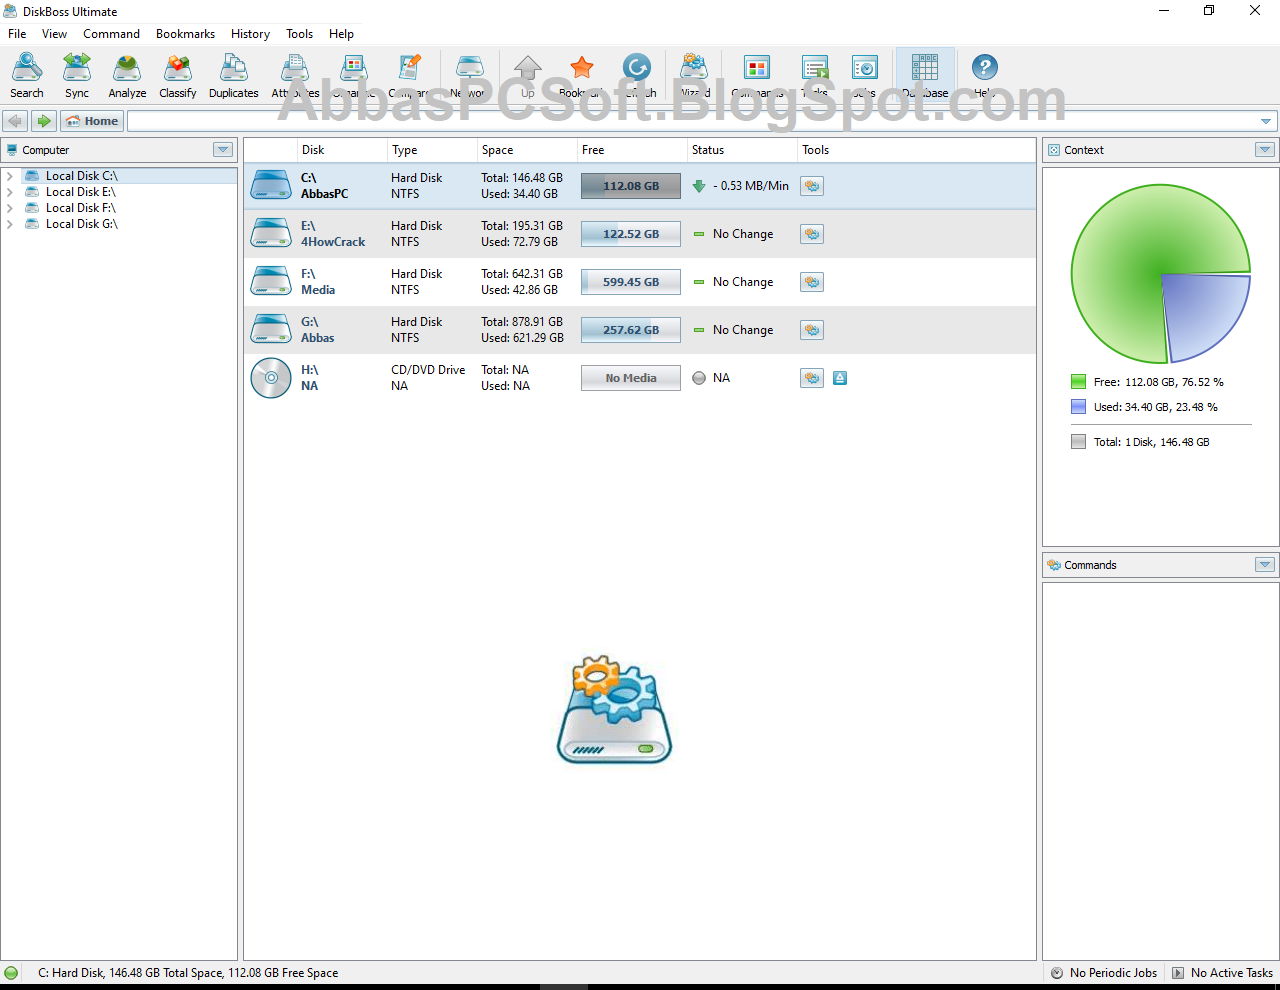
Task: Open the Attributes tool
Action: coord(295,76)
